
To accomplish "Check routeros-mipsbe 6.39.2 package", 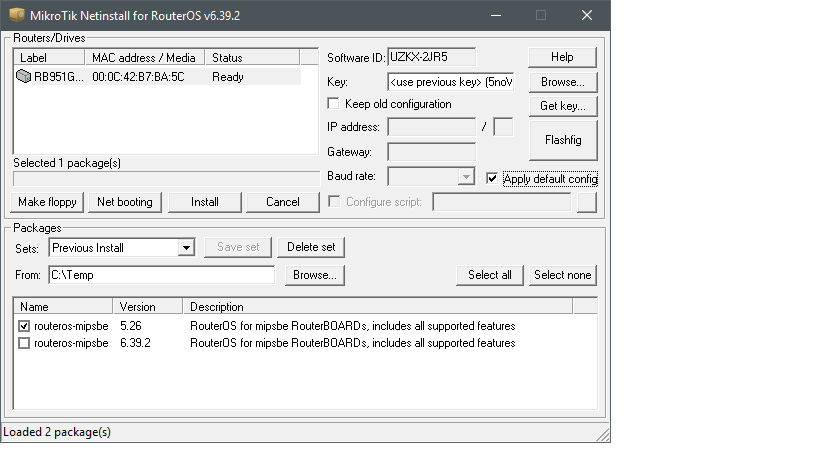I will coord(24,343).
